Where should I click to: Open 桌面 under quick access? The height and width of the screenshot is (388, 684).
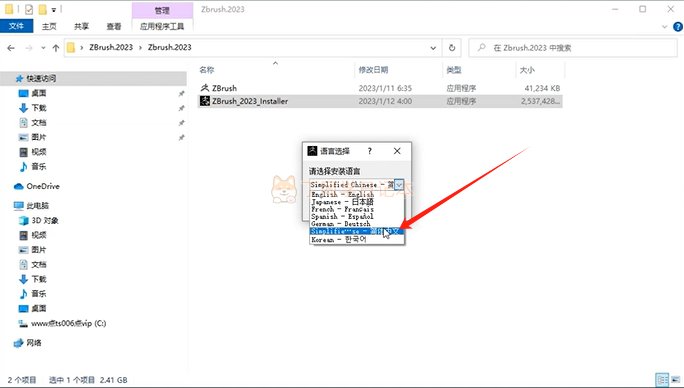38,93
